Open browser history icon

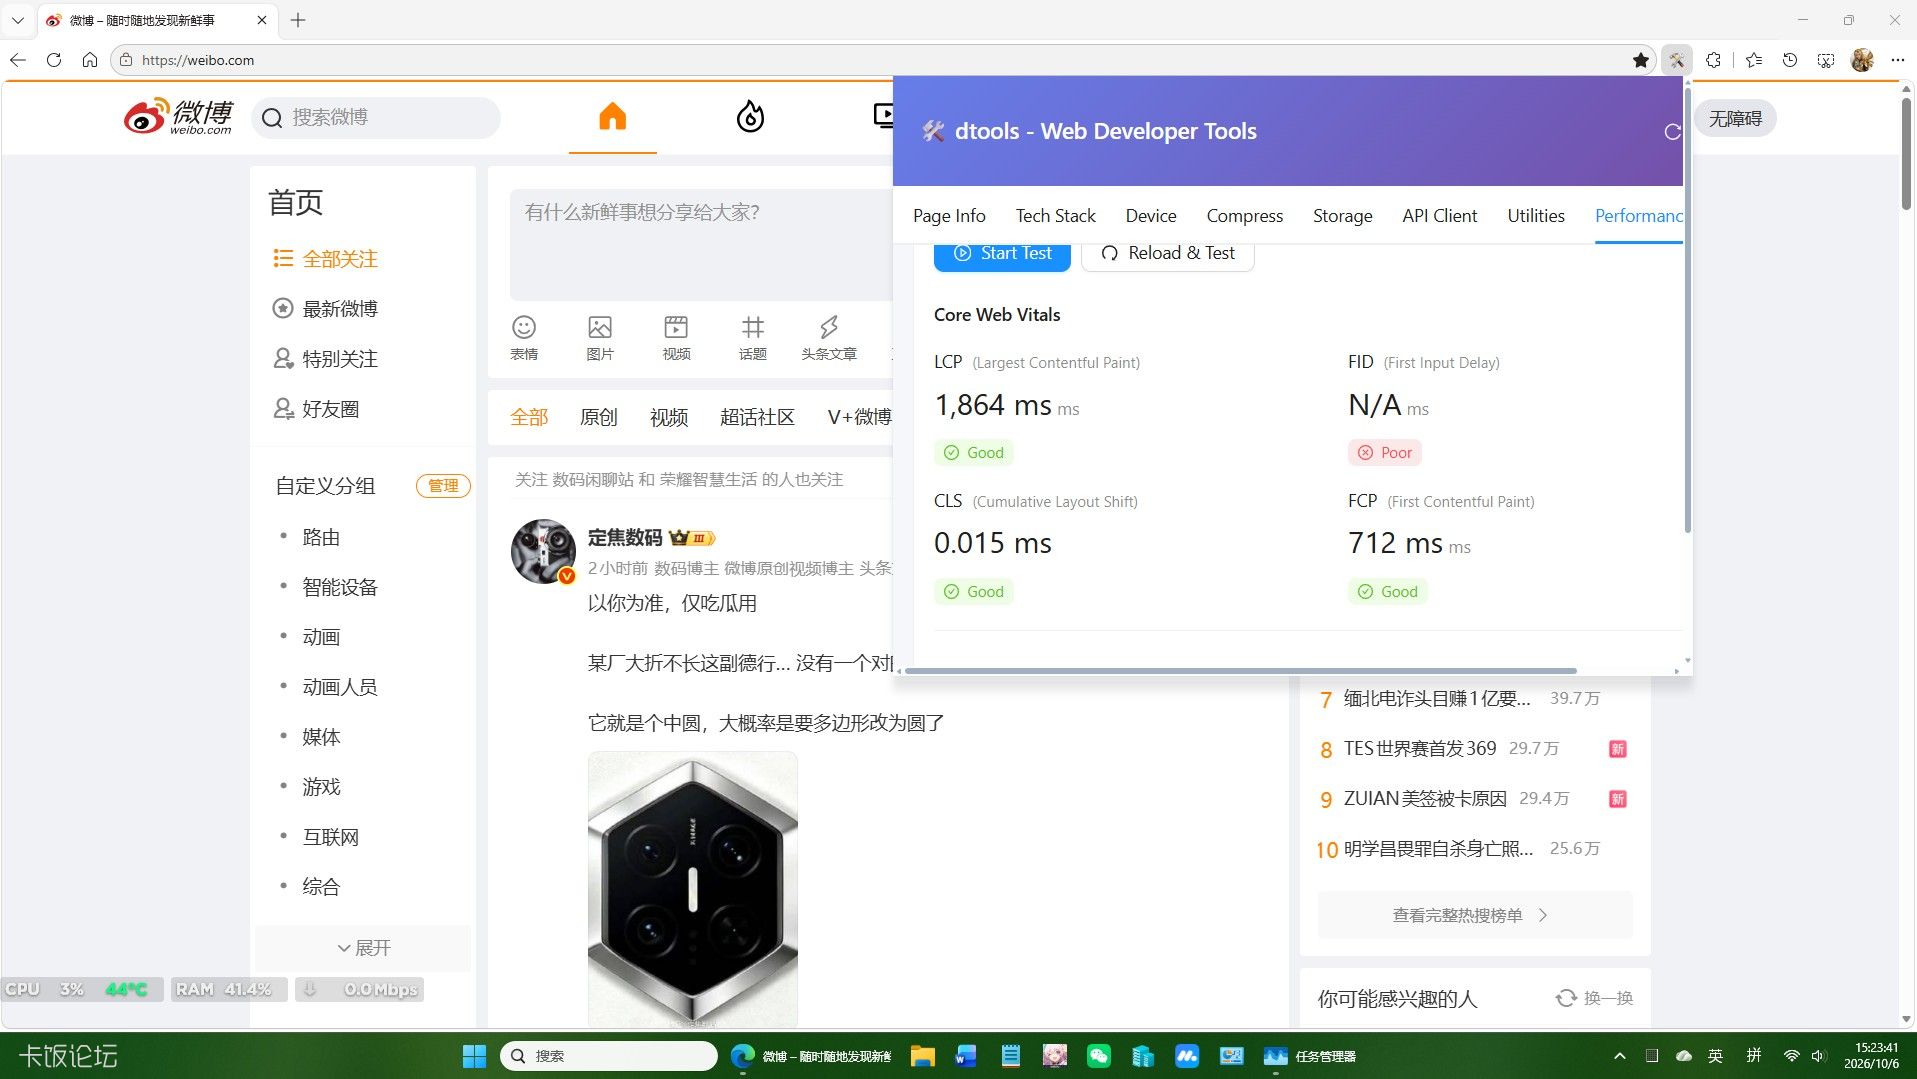1790,60
